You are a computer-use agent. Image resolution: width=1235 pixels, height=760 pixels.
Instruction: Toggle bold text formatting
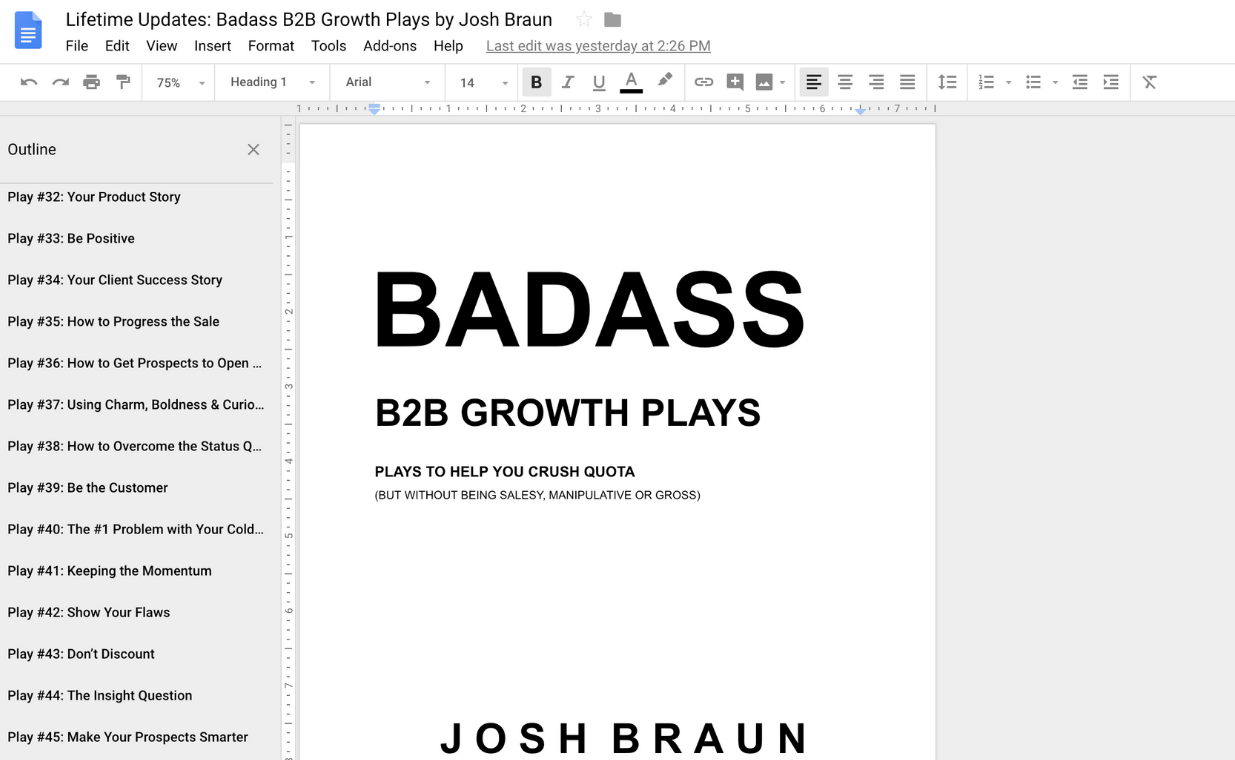click(537, 81)
